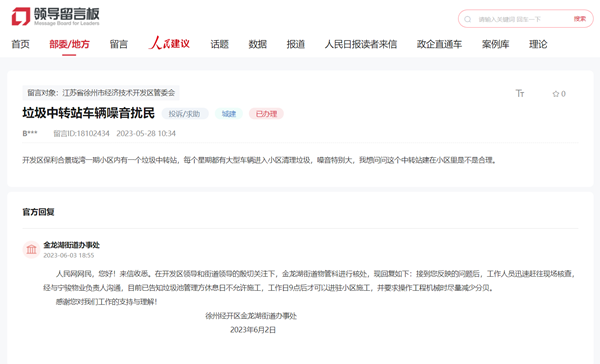Click the complaint message body text

click(260, 160)
